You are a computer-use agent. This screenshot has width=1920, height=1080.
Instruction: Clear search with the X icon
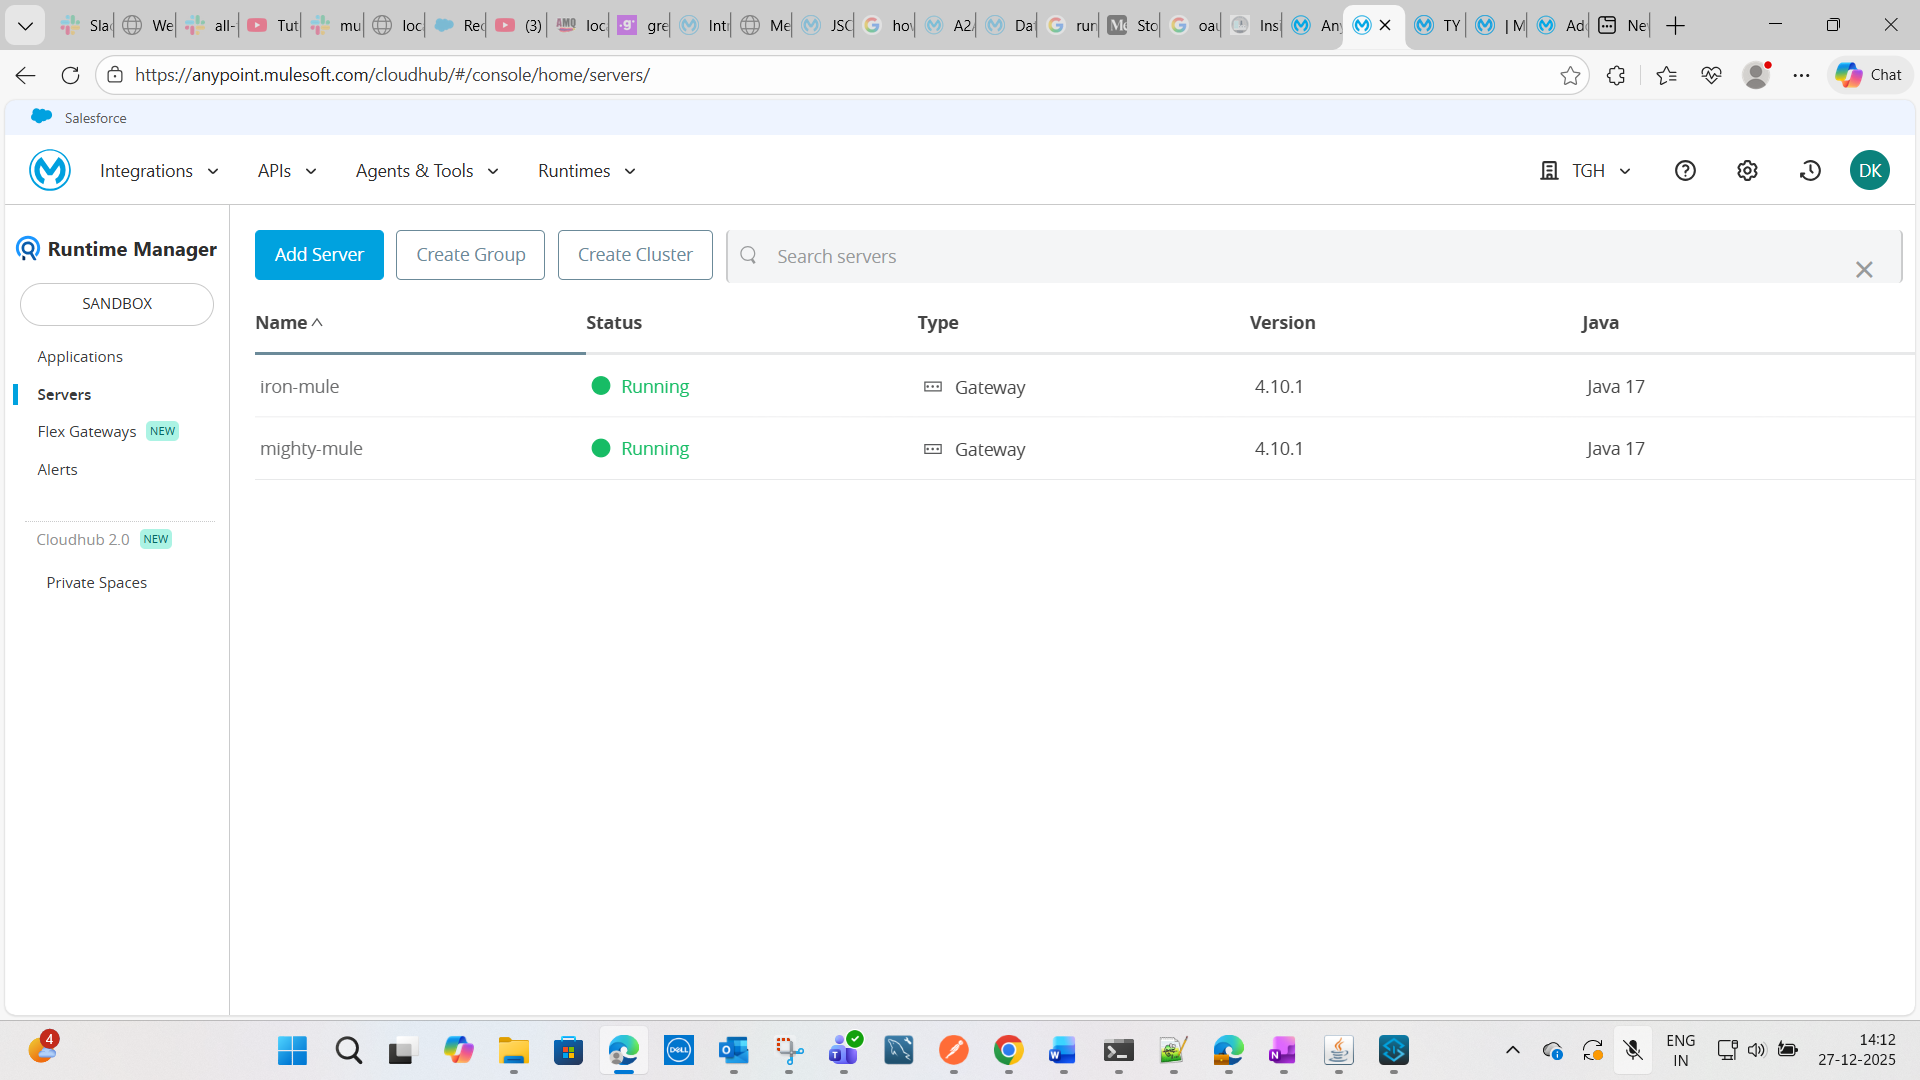click(1864, 270)
